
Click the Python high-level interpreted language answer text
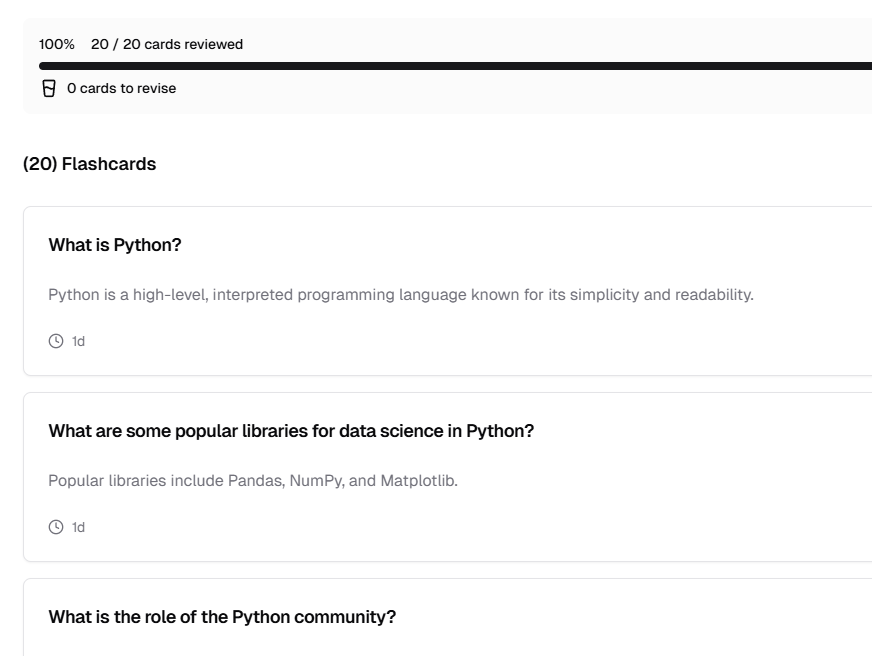[400, 295]
